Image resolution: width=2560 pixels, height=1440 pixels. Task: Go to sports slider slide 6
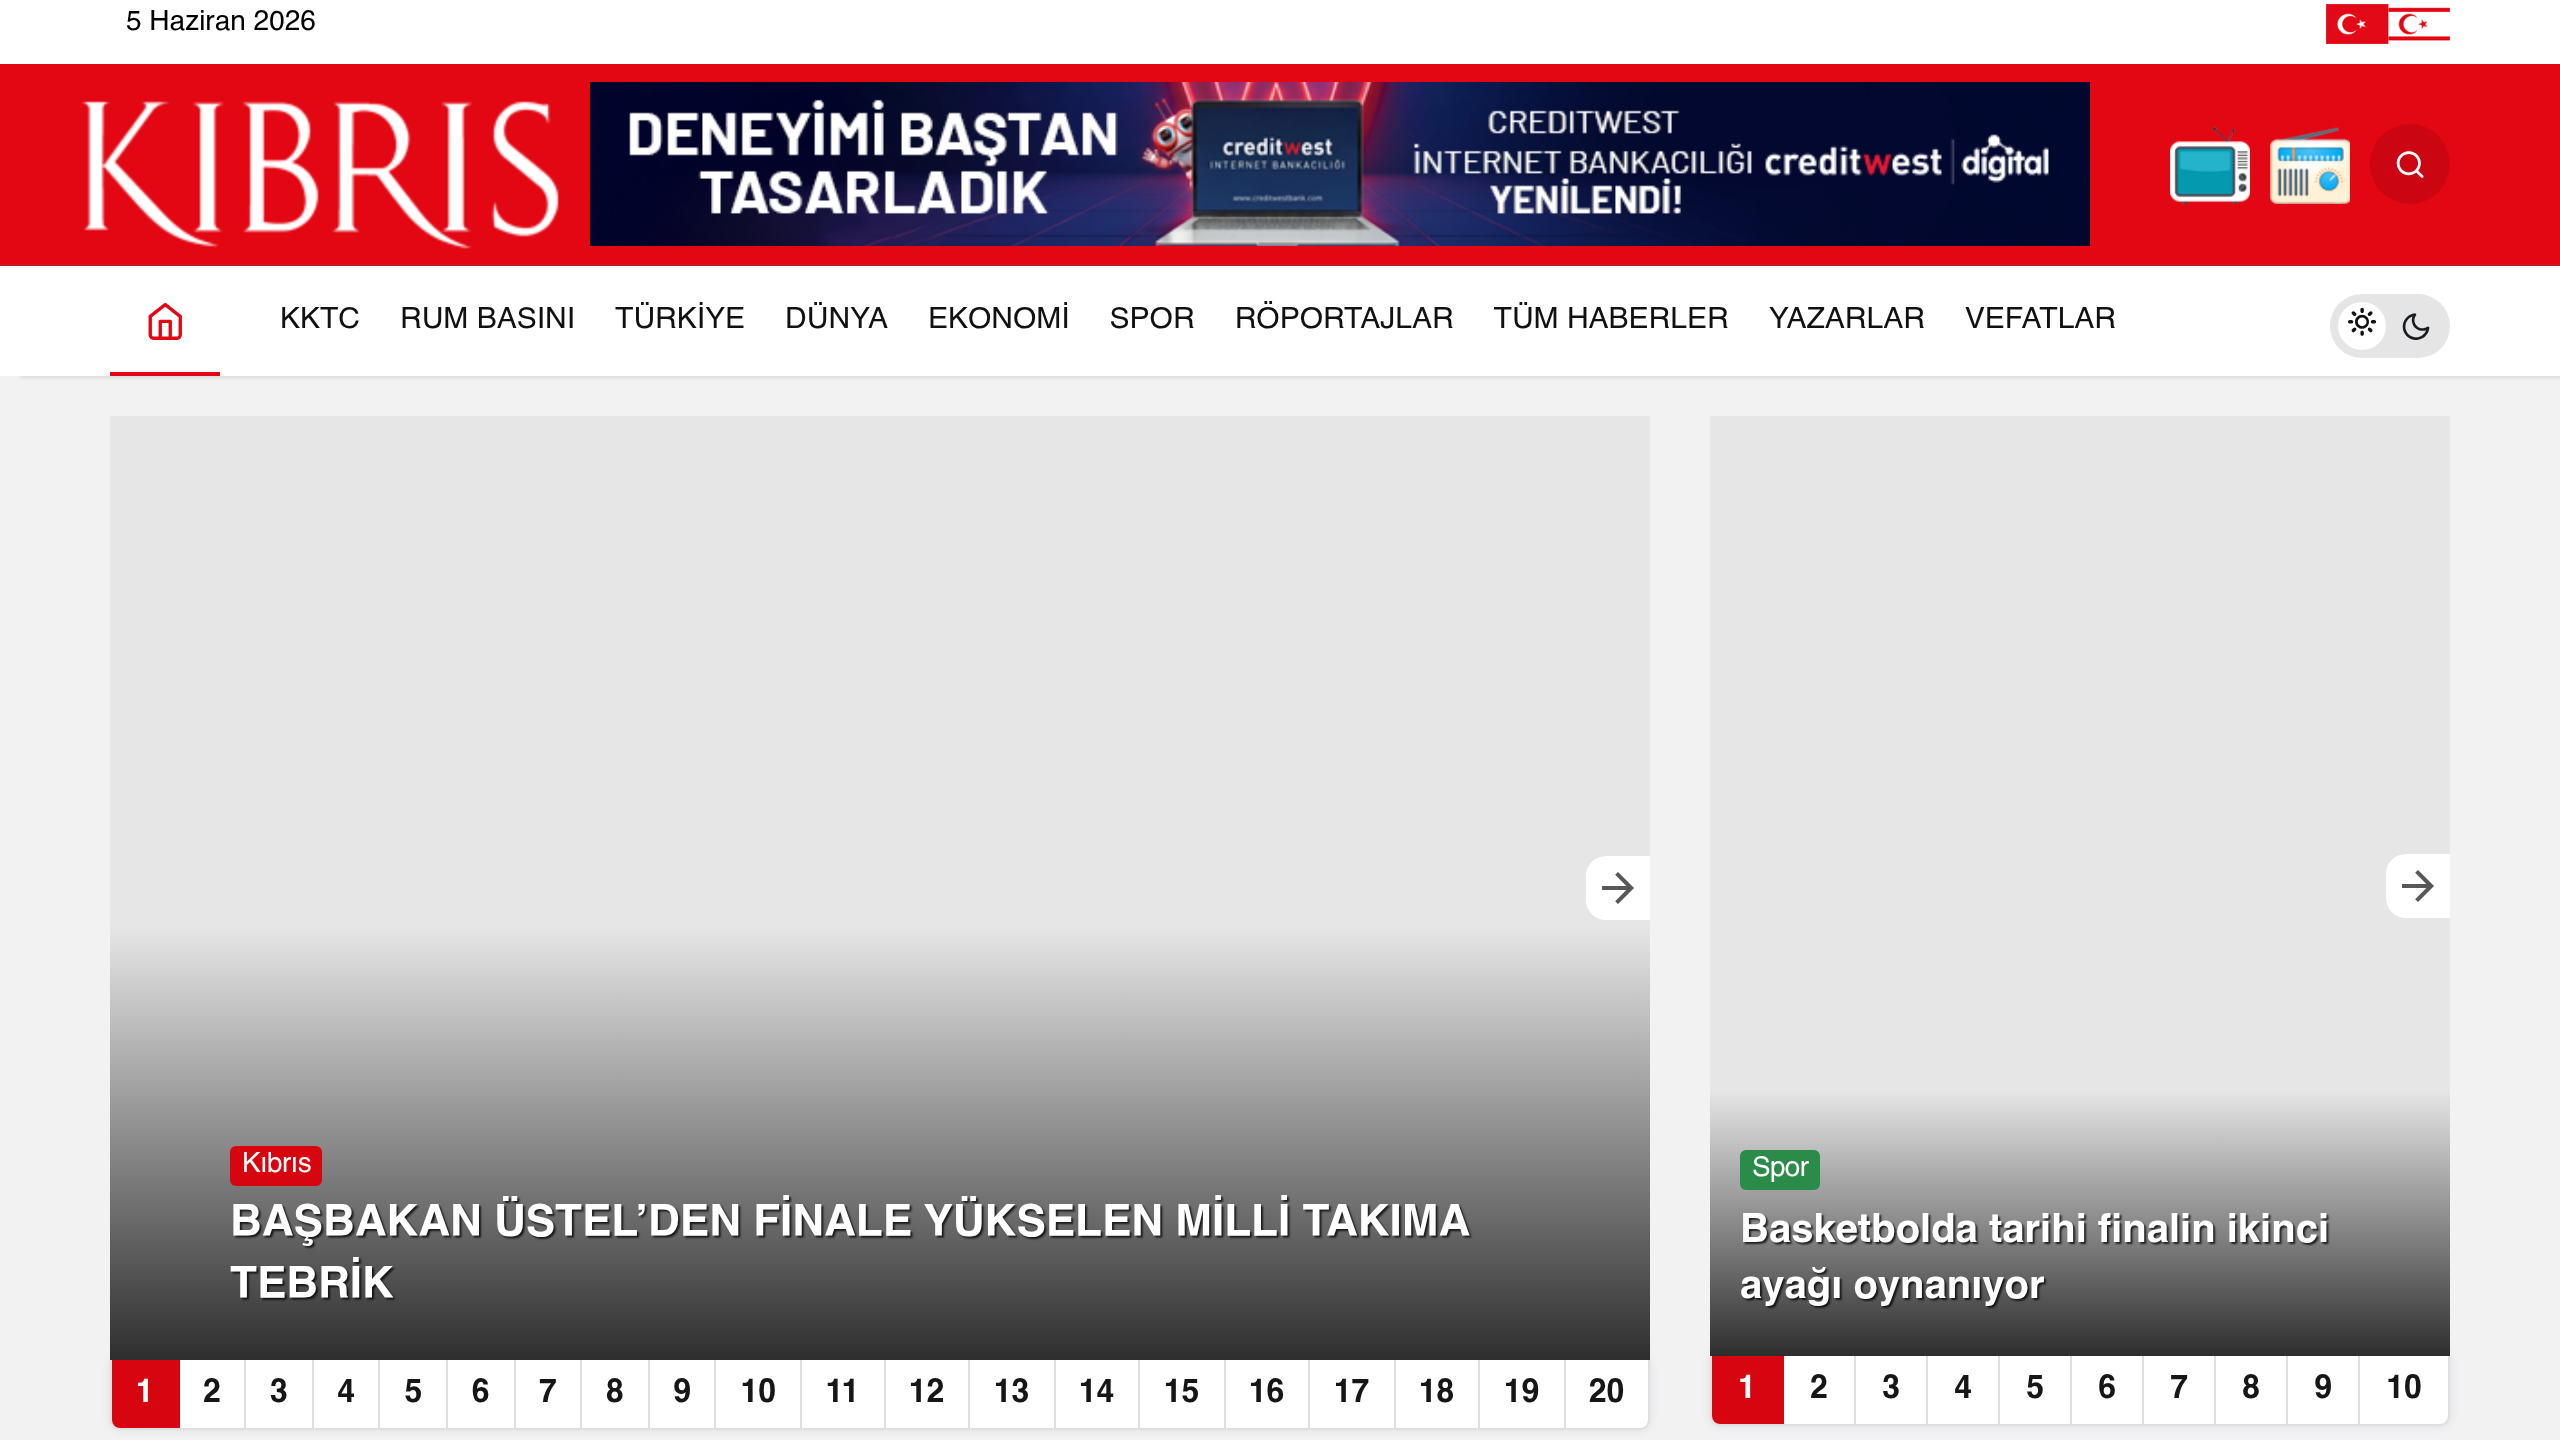coord(2107,1388)
